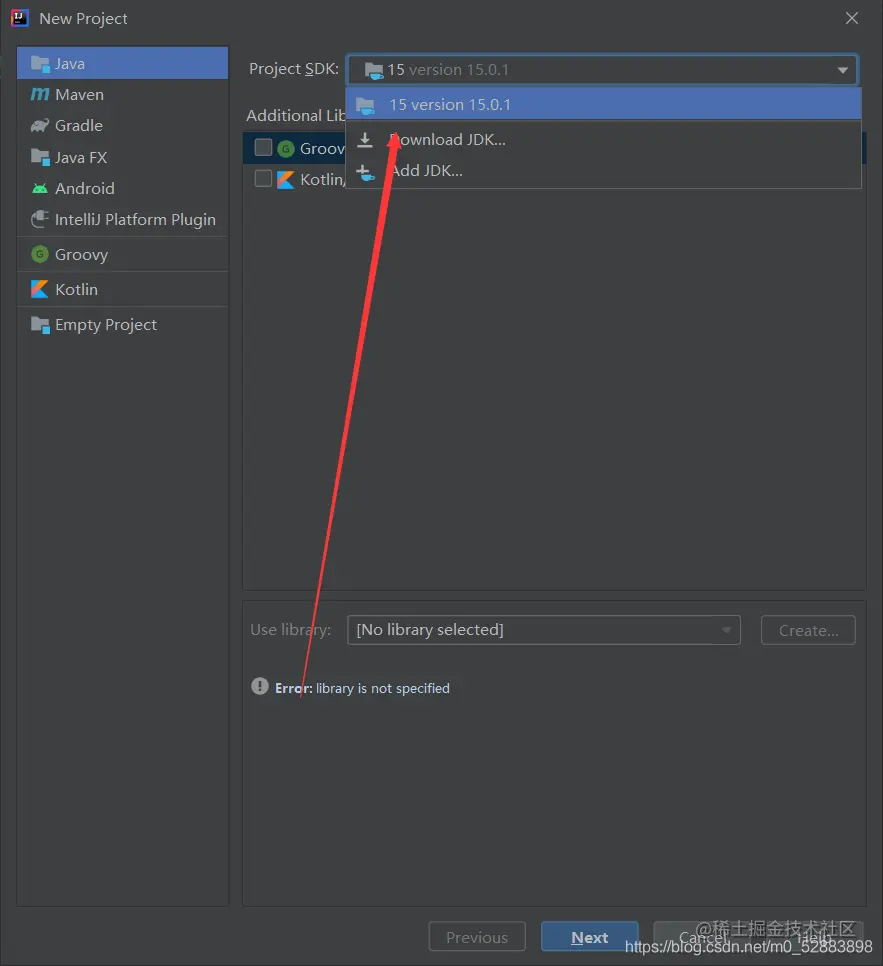Click the Android robot icon
The width and height of the screenshot is (883, 966).
click(40, 189)
